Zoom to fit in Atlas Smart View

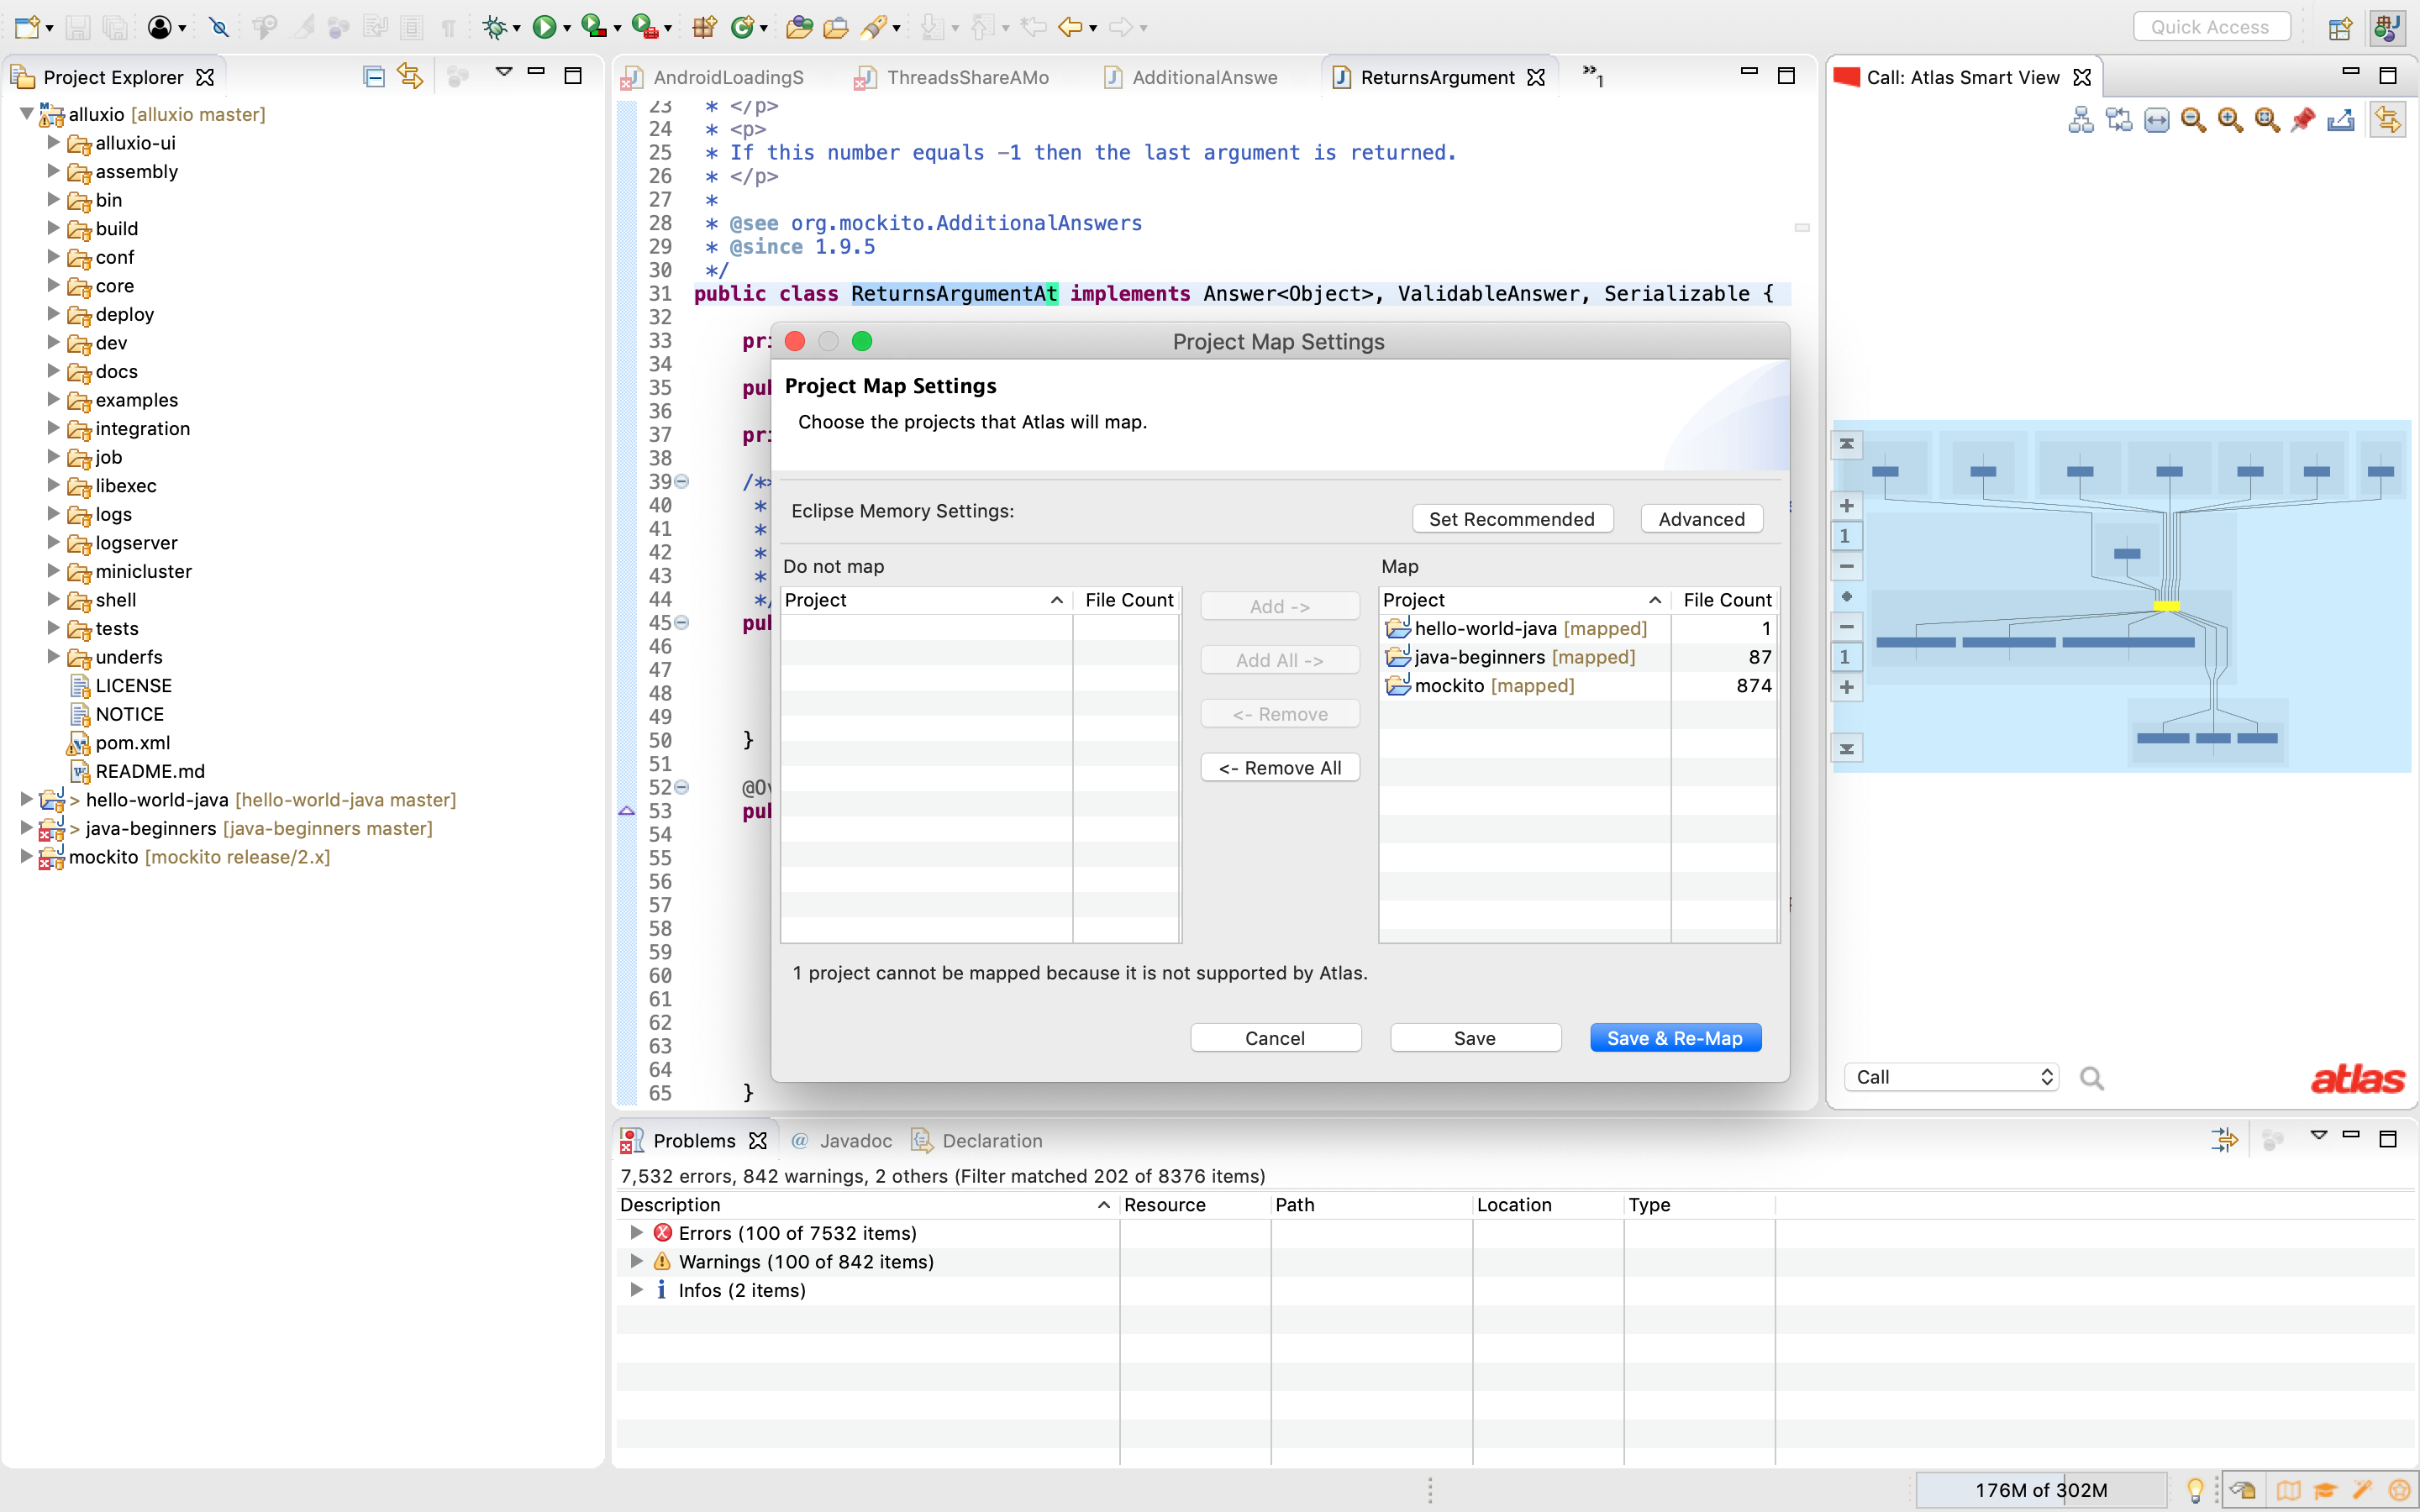tap(2267, 120)
